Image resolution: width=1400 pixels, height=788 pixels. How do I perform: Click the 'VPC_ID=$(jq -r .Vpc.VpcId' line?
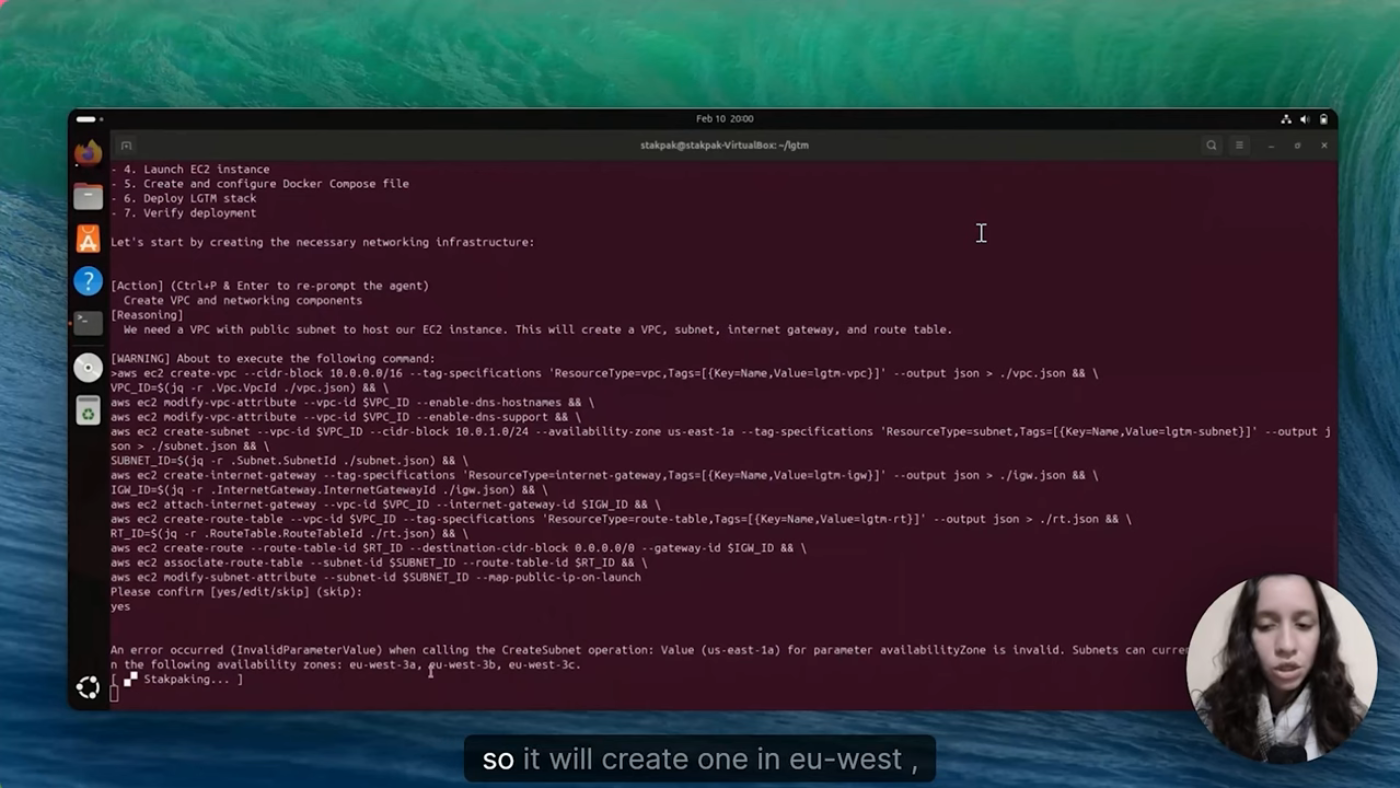[x=250, y=388]
